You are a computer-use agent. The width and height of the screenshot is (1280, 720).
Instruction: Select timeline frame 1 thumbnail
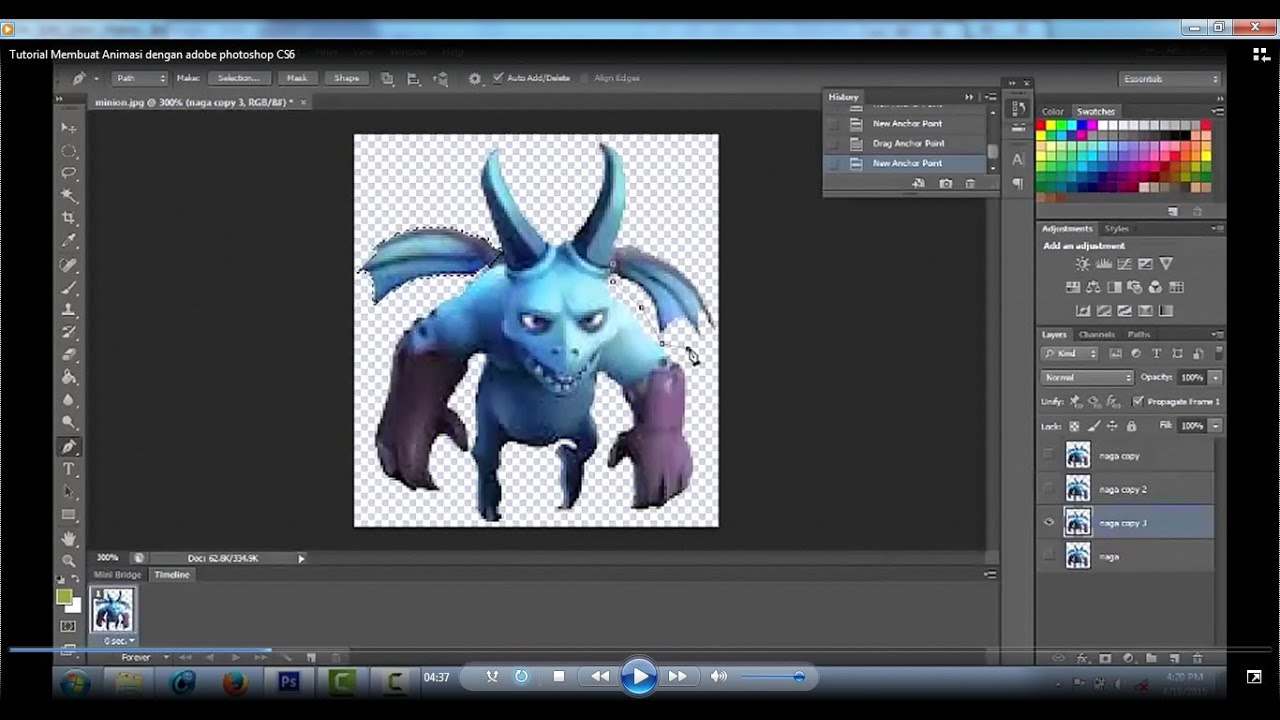click(x=112, y=608)
